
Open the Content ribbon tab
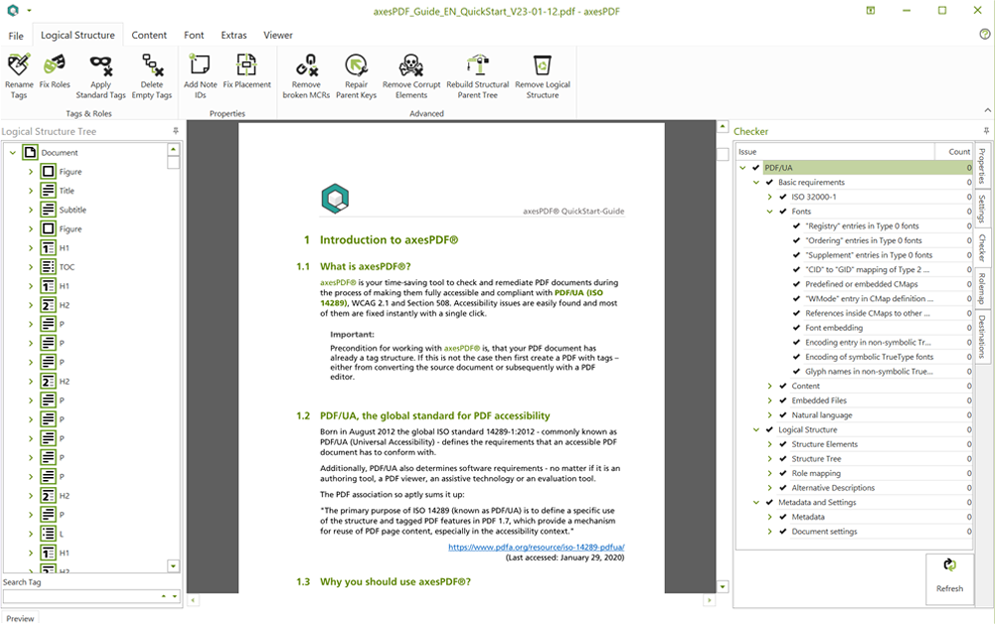(149, 35)
